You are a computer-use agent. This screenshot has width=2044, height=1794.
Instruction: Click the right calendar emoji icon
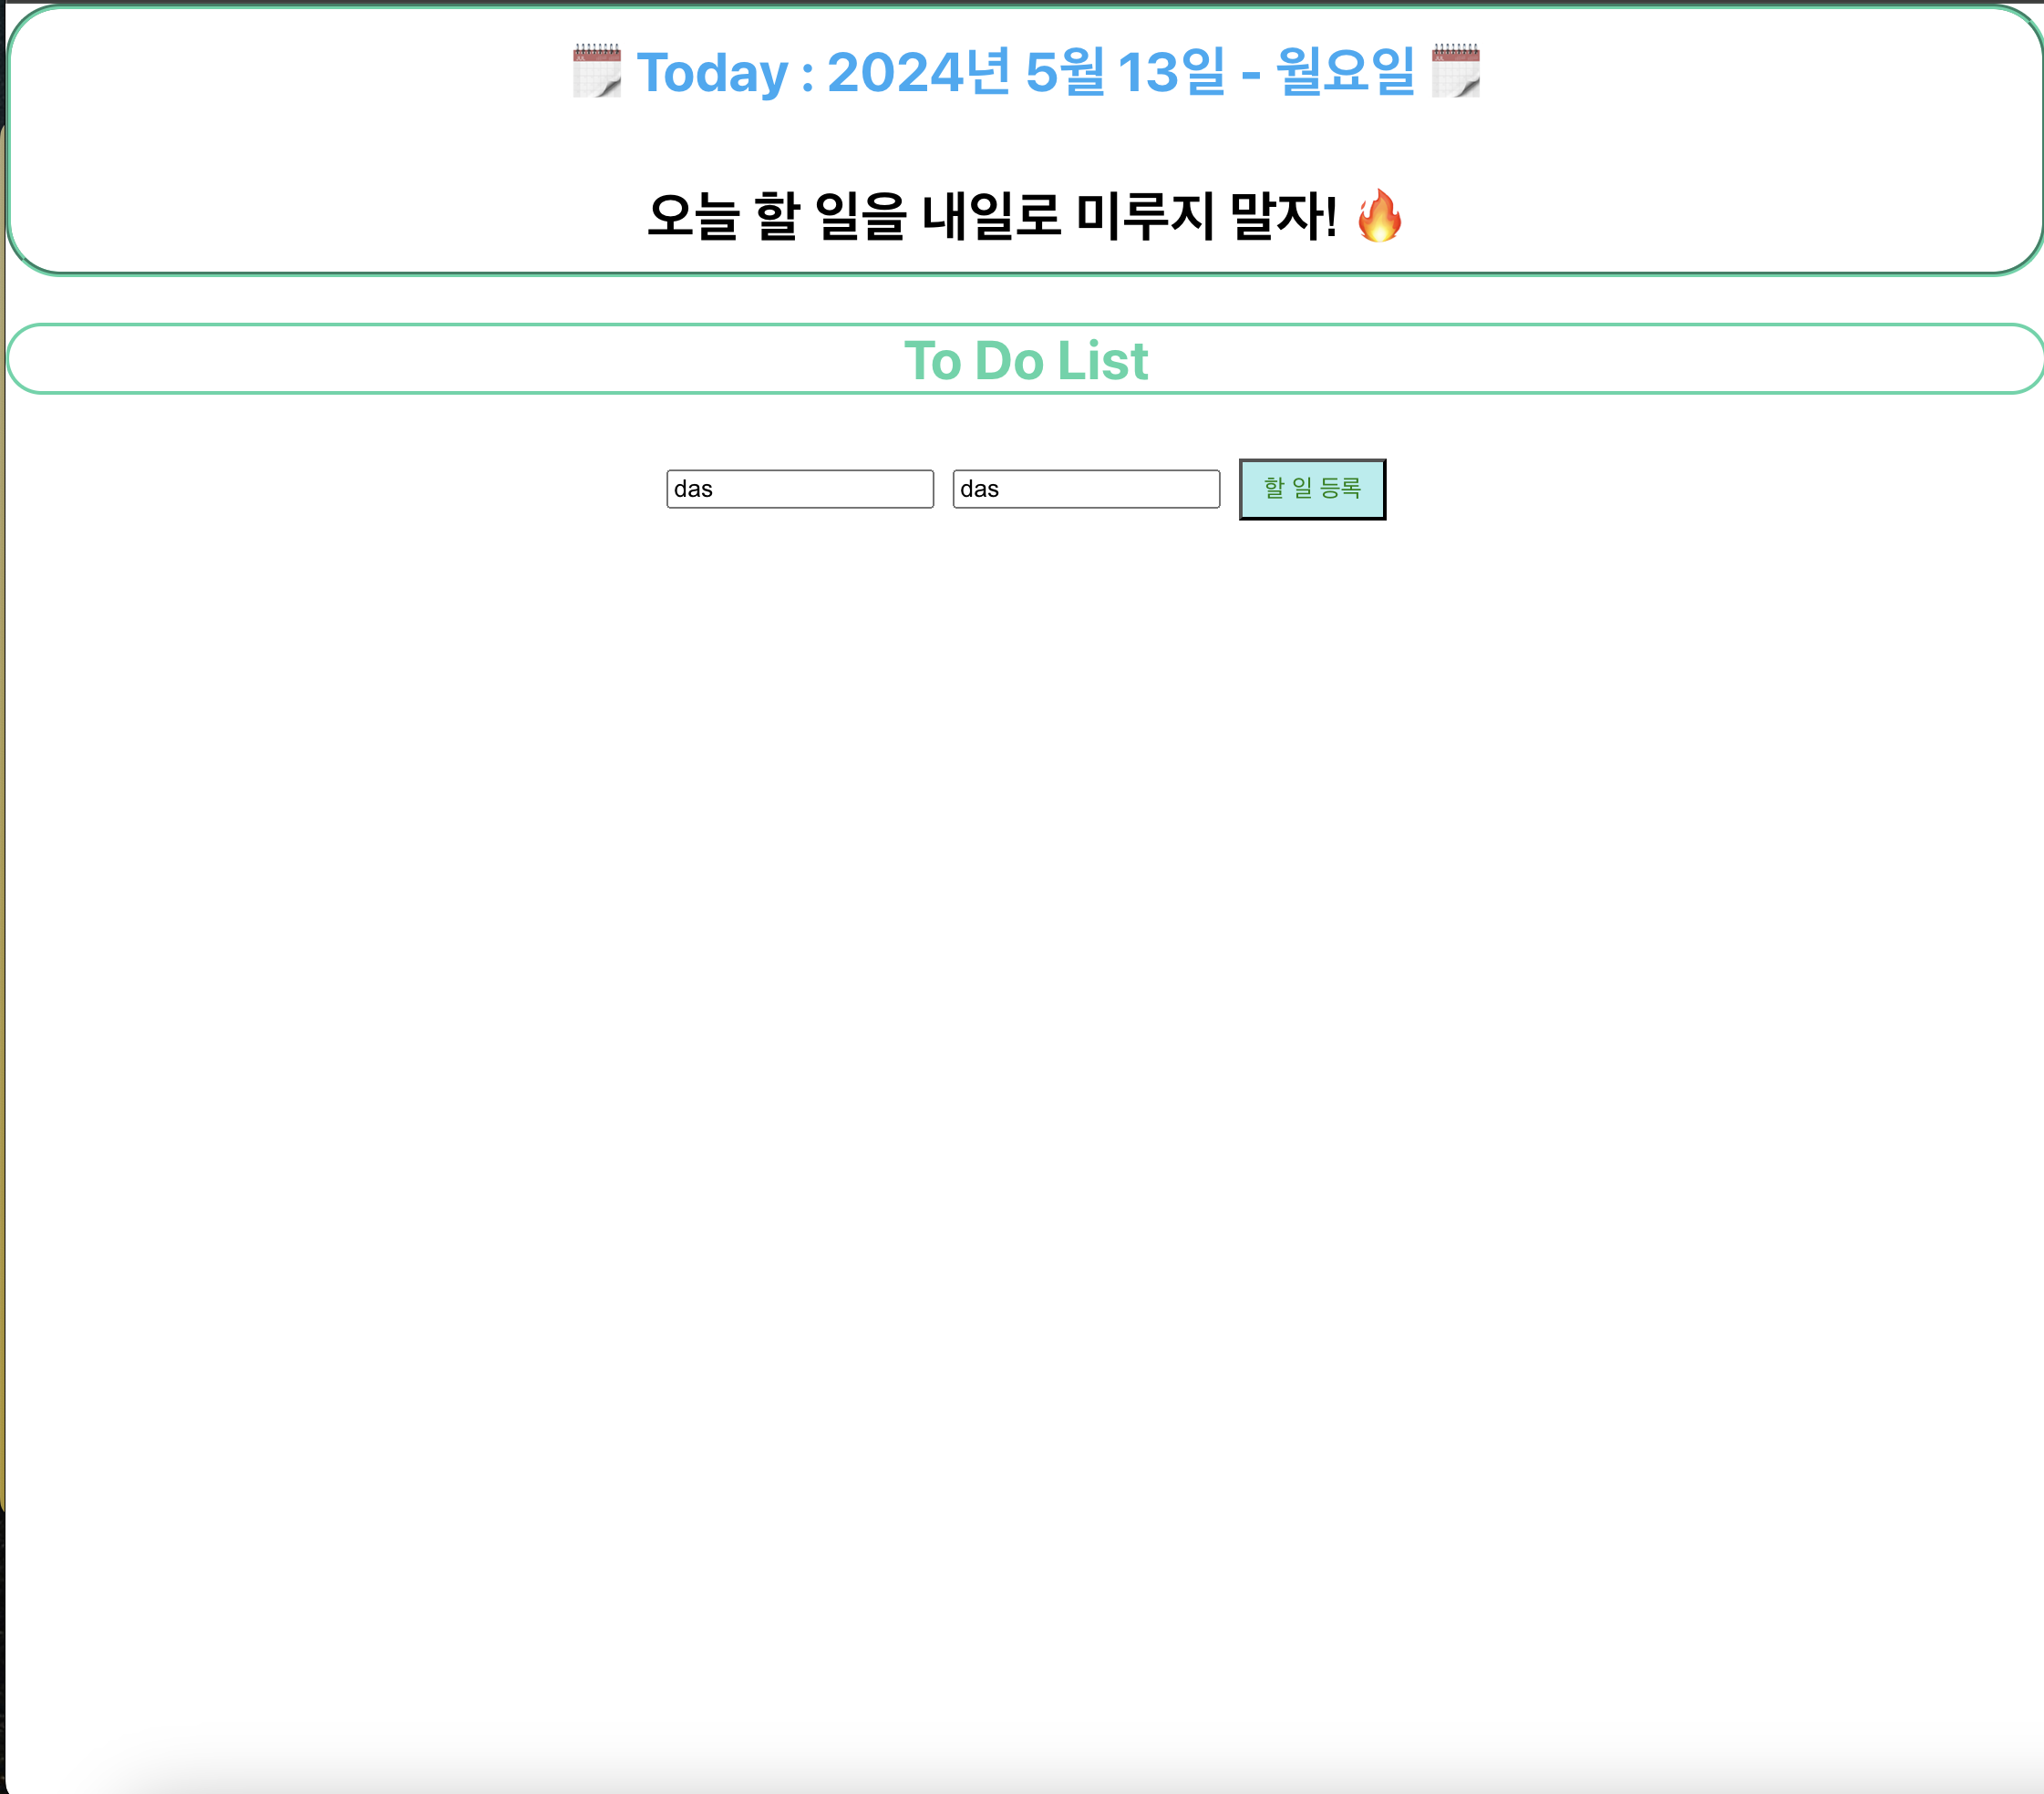coord(1455,71)
